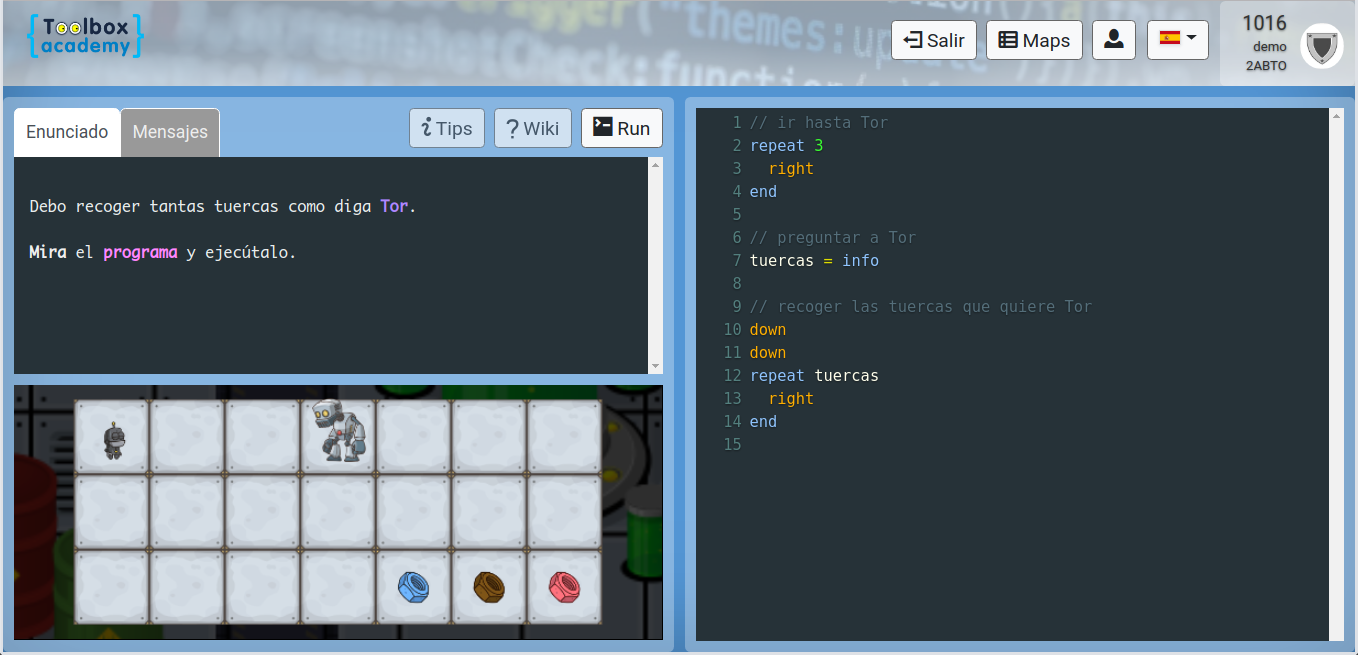
Task: Click the brown nut on the board
Action: 489,586
